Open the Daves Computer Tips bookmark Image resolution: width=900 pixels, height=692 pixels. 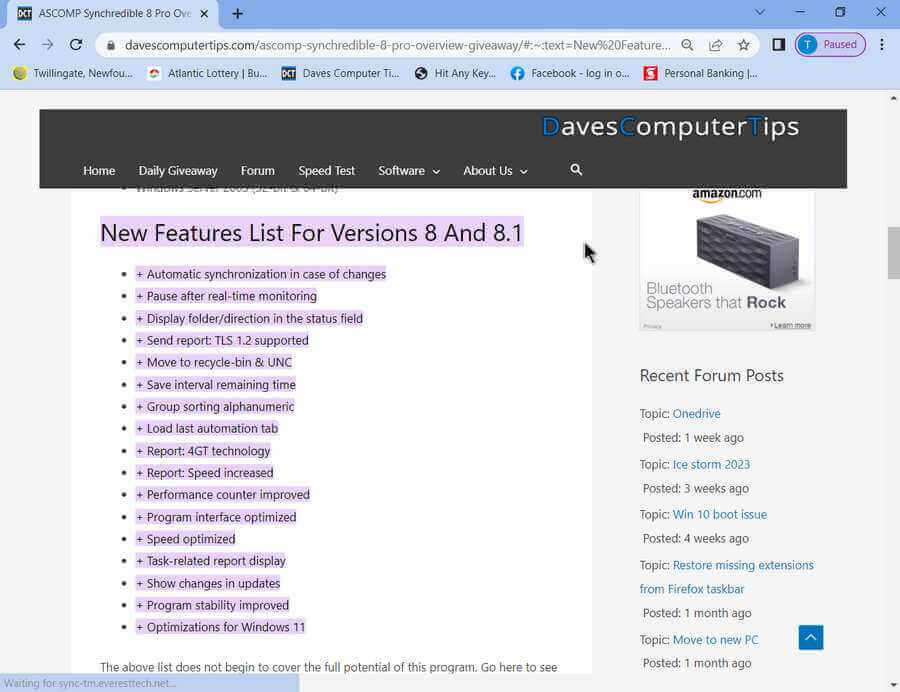pos(340,73)
